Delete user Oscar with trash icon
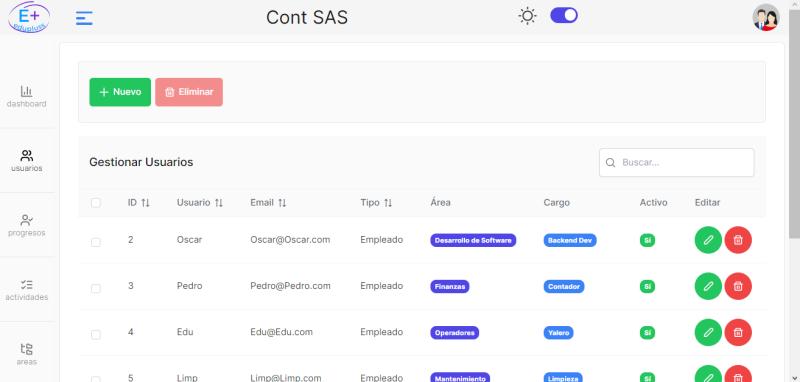 coord(738,240)
